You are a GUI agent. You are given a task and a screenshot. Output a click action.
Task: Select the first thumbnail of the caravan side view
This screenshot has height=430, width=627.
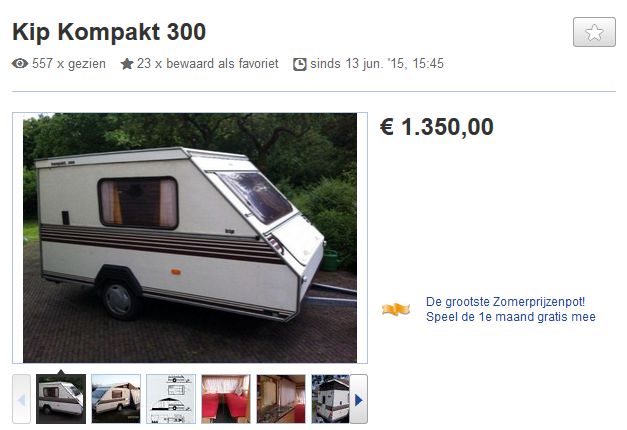(x=61, y=399)
